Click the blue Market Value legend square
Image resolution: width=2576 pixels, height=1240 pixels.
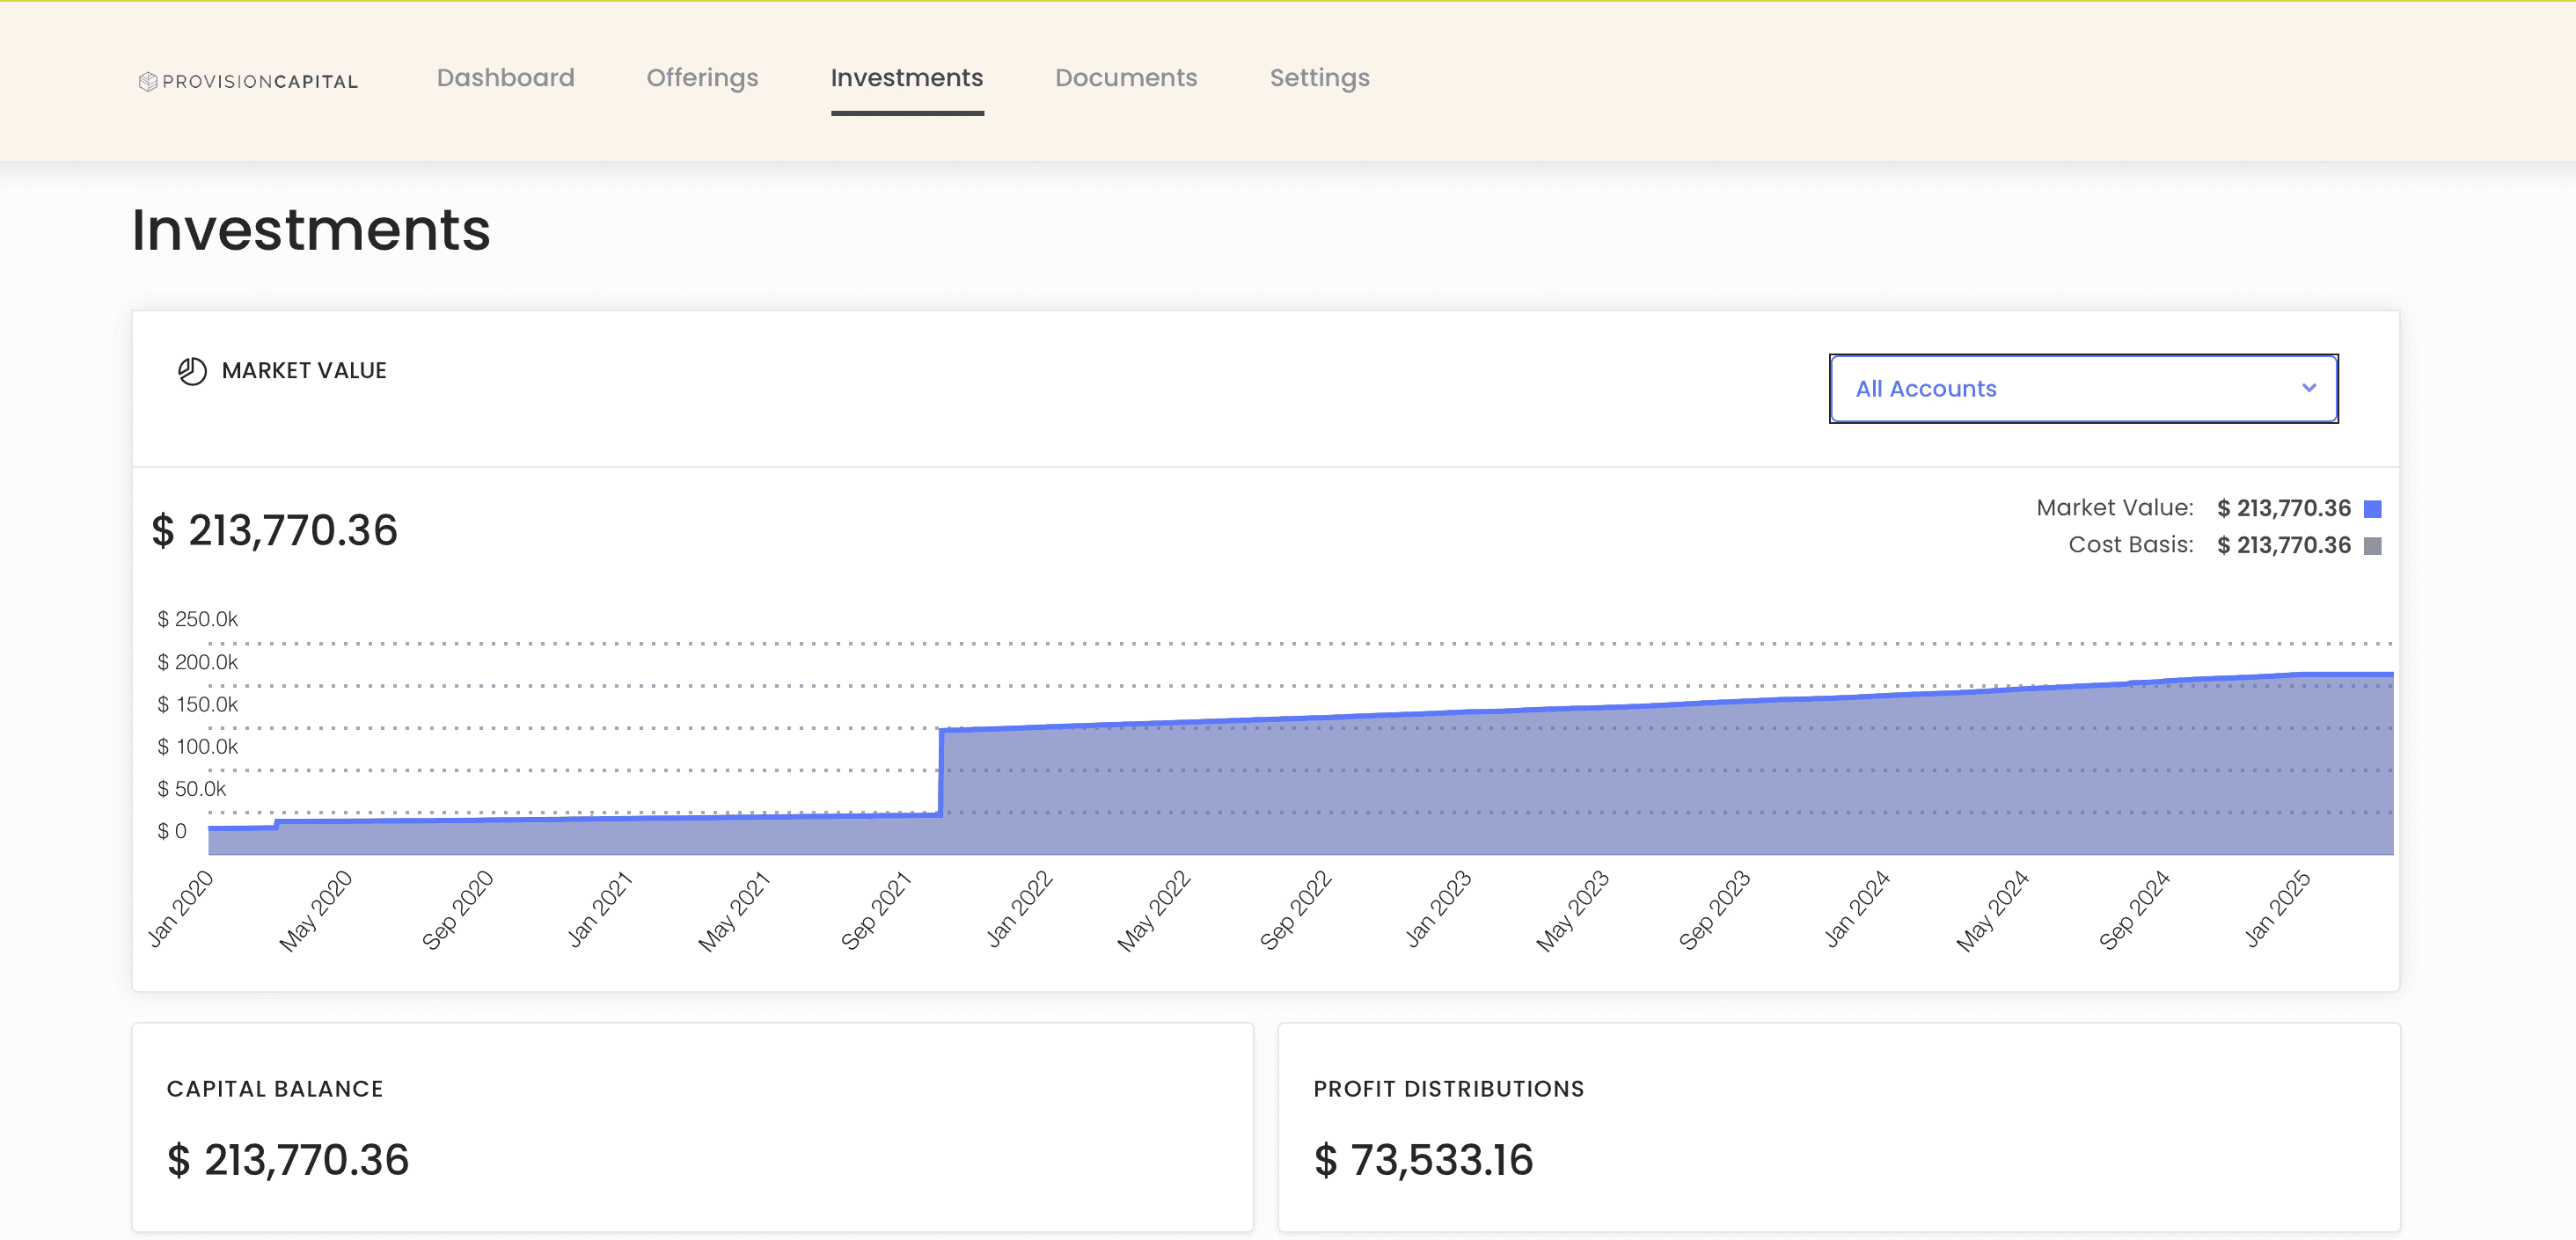pyautogui.click(x=2372, y=509)
